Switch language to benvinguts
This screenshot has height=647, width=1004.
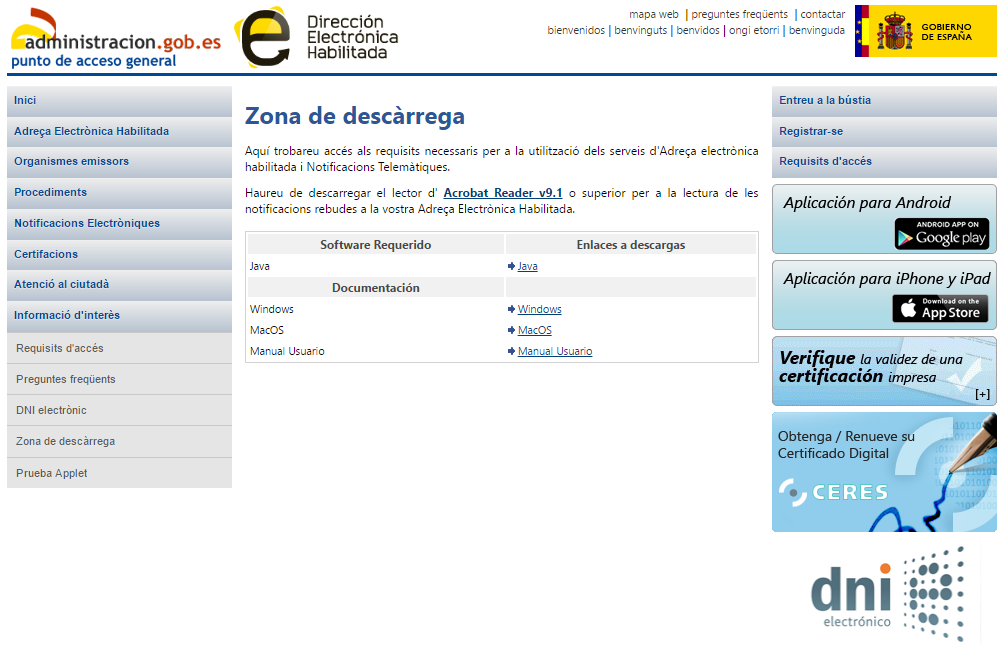(x=641, y=30)
